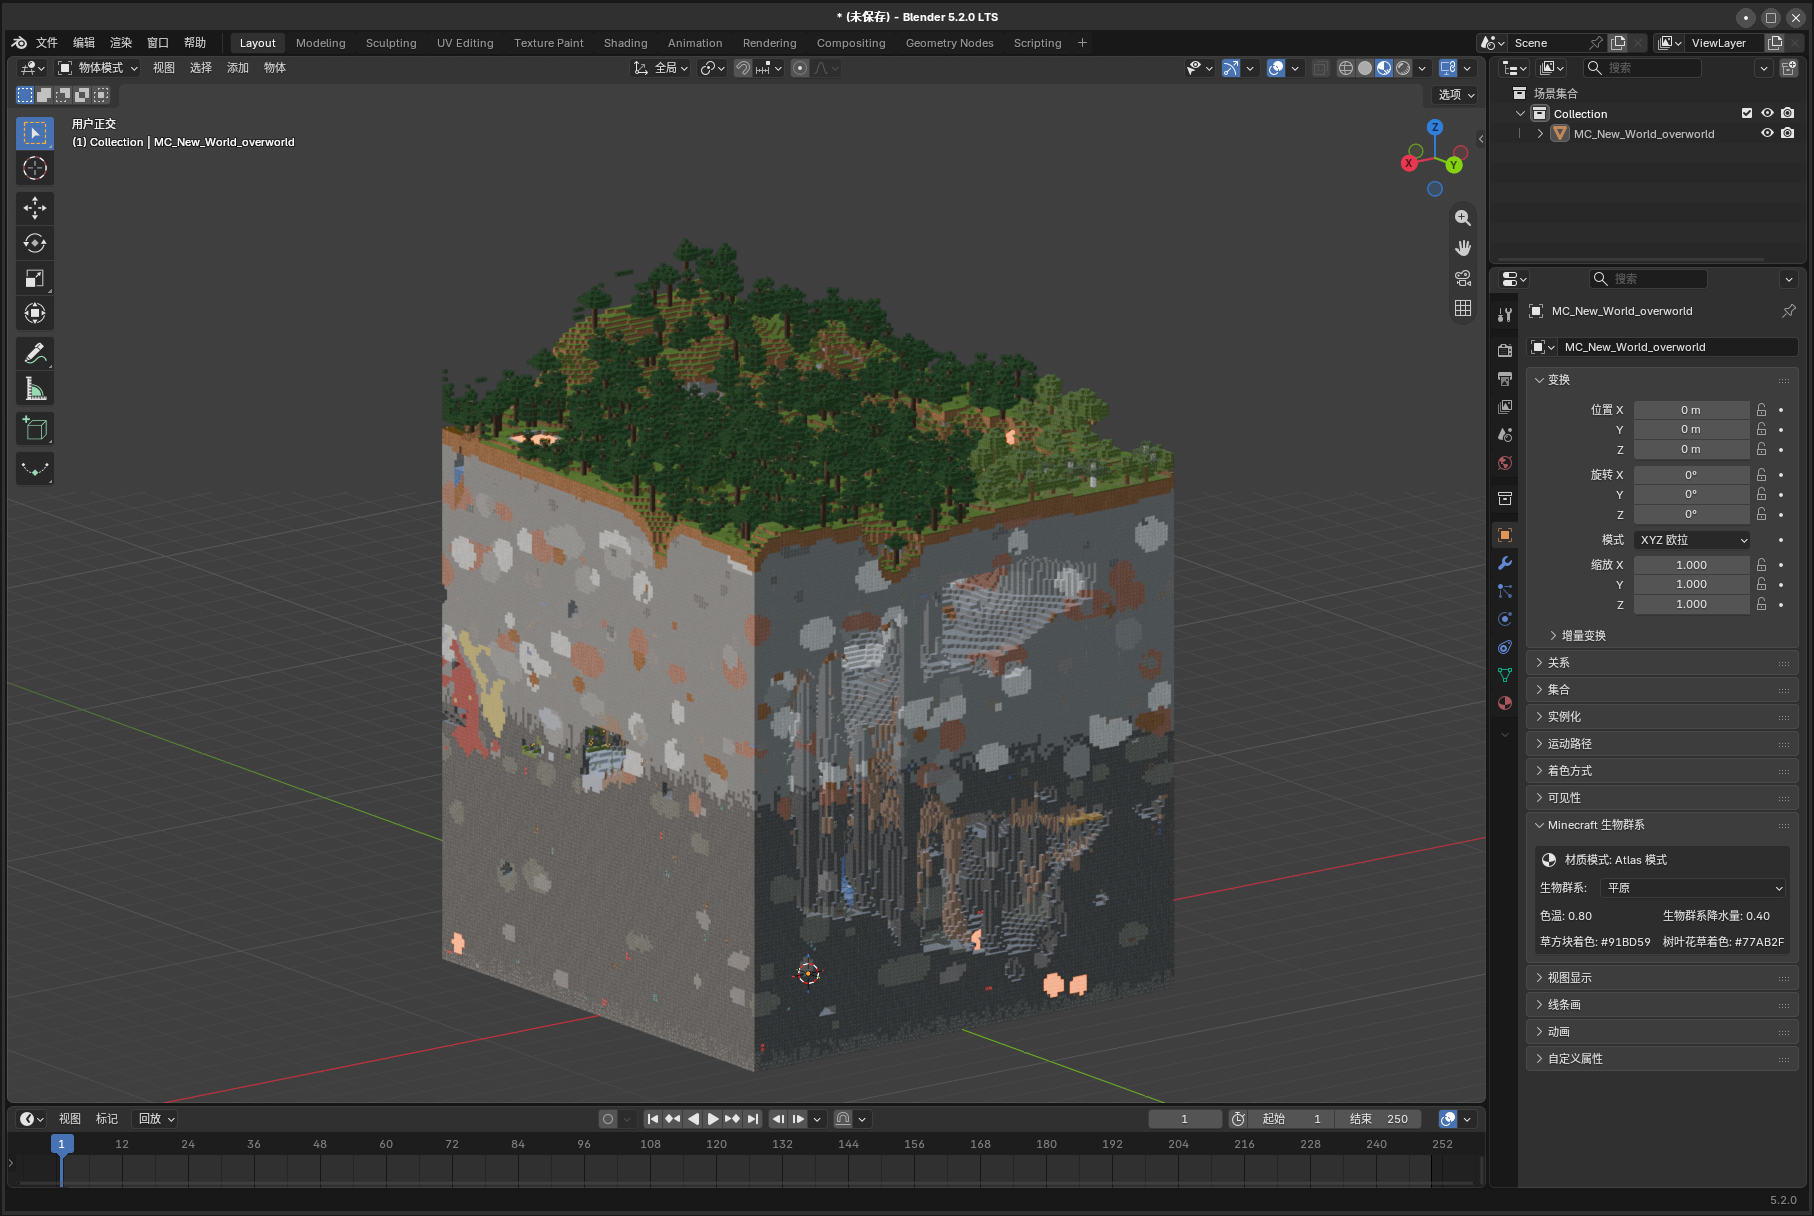The image size is (1814, 1216).
Task: Toggle lock on Scale Z
Action: click(x=1762, y=604)
